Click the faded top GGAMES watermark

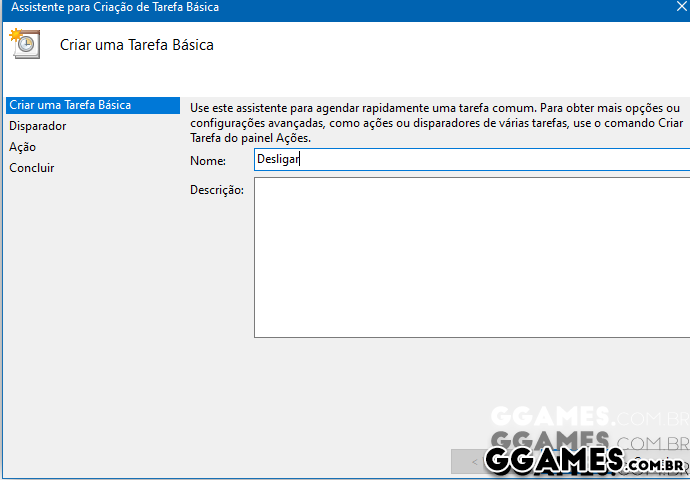pyautogui.click(x=586, y=415)
